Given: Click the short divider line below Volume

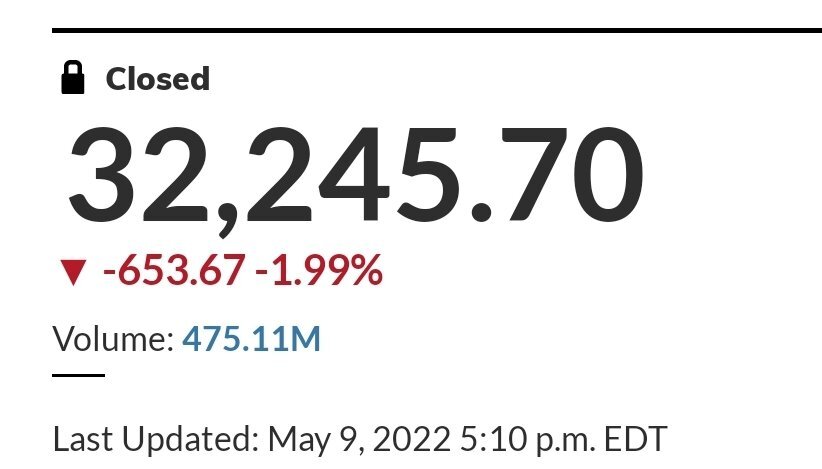Looking at the screenshot, I should click(x=79, y=375).
